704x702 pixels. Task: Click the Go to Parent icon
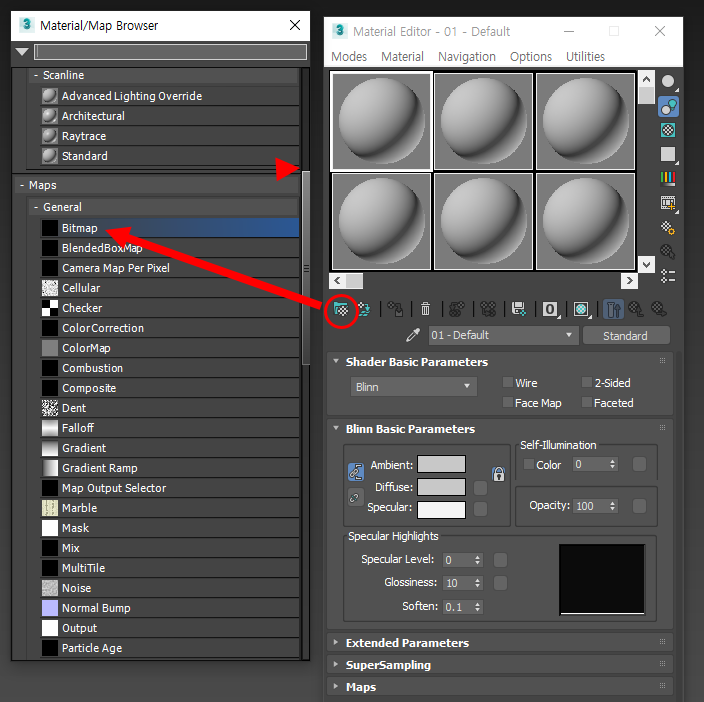click(636, 309)
